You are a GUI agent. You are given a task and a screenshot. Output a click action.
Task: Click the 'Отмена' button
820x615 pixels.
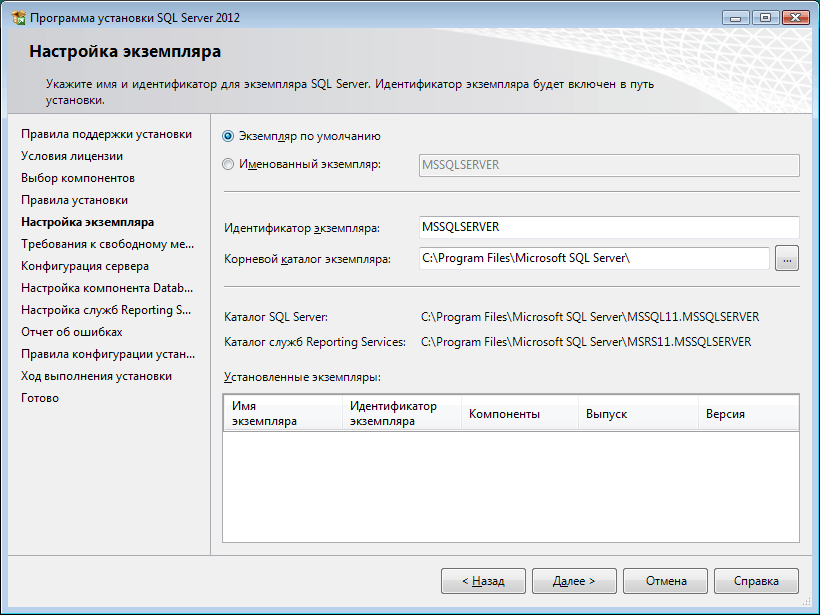tap(665, 581)
